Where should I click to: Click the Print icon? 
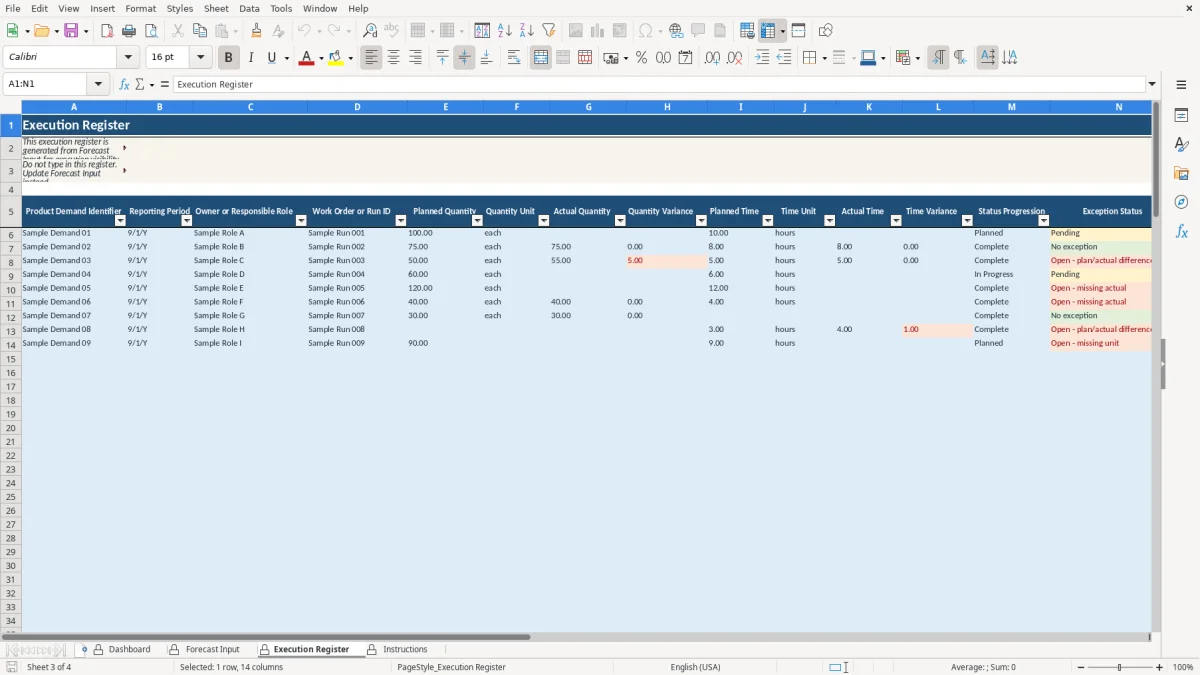pyautogui.click(x=129, y=31)
